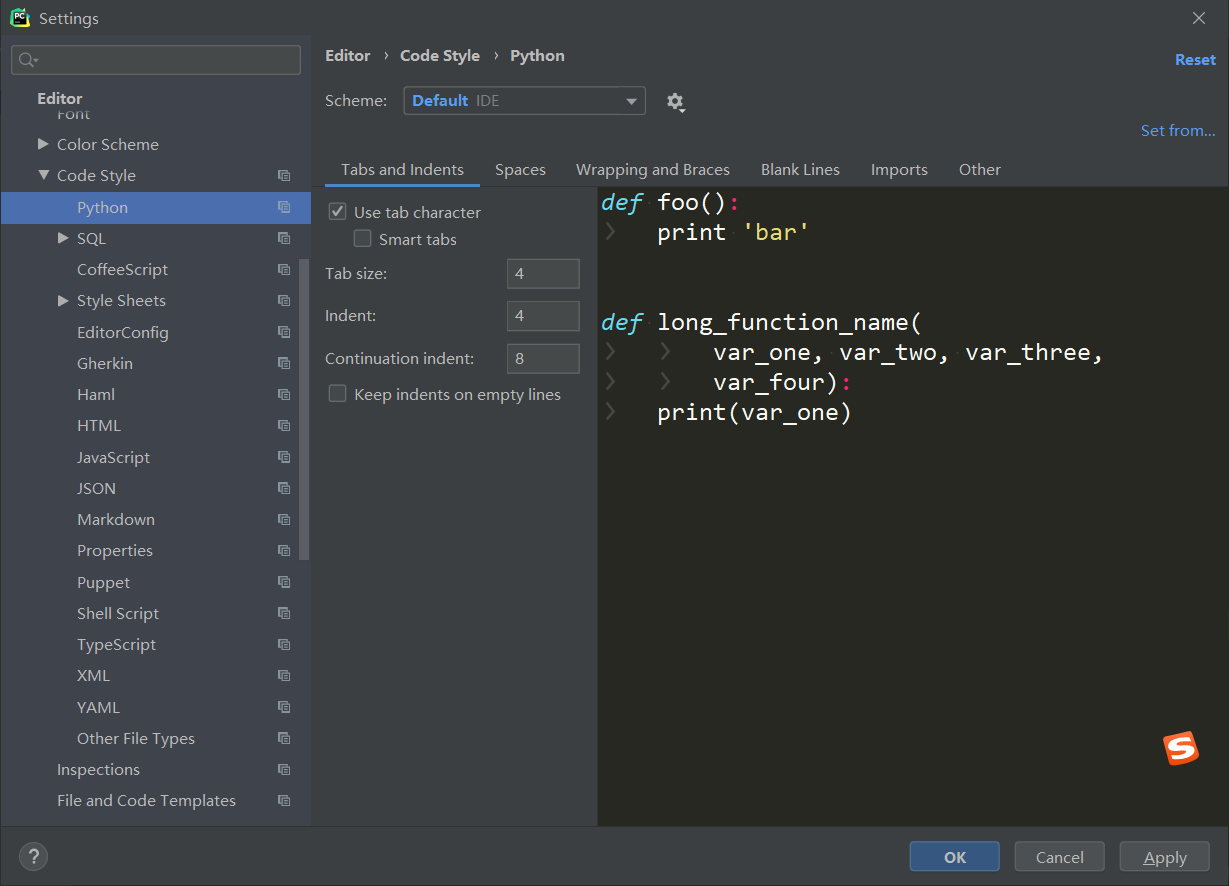The height and width of the screenshot is (886, 1229).
Task: Click the Reset link
Action: [1195, 60]
